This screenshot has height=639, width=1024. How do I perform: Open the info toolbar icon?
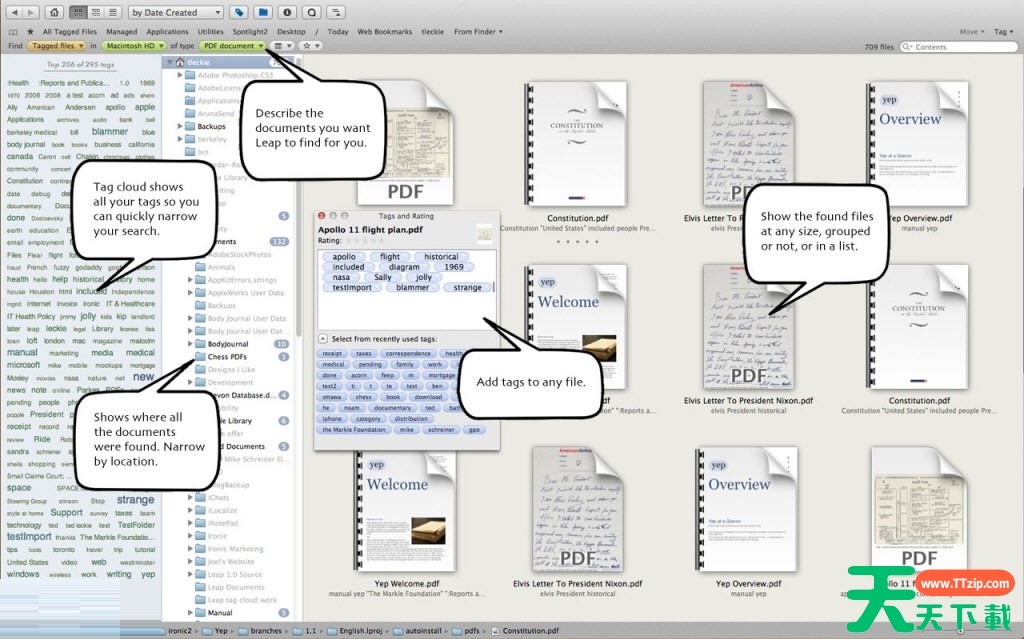tap(287, 12)
